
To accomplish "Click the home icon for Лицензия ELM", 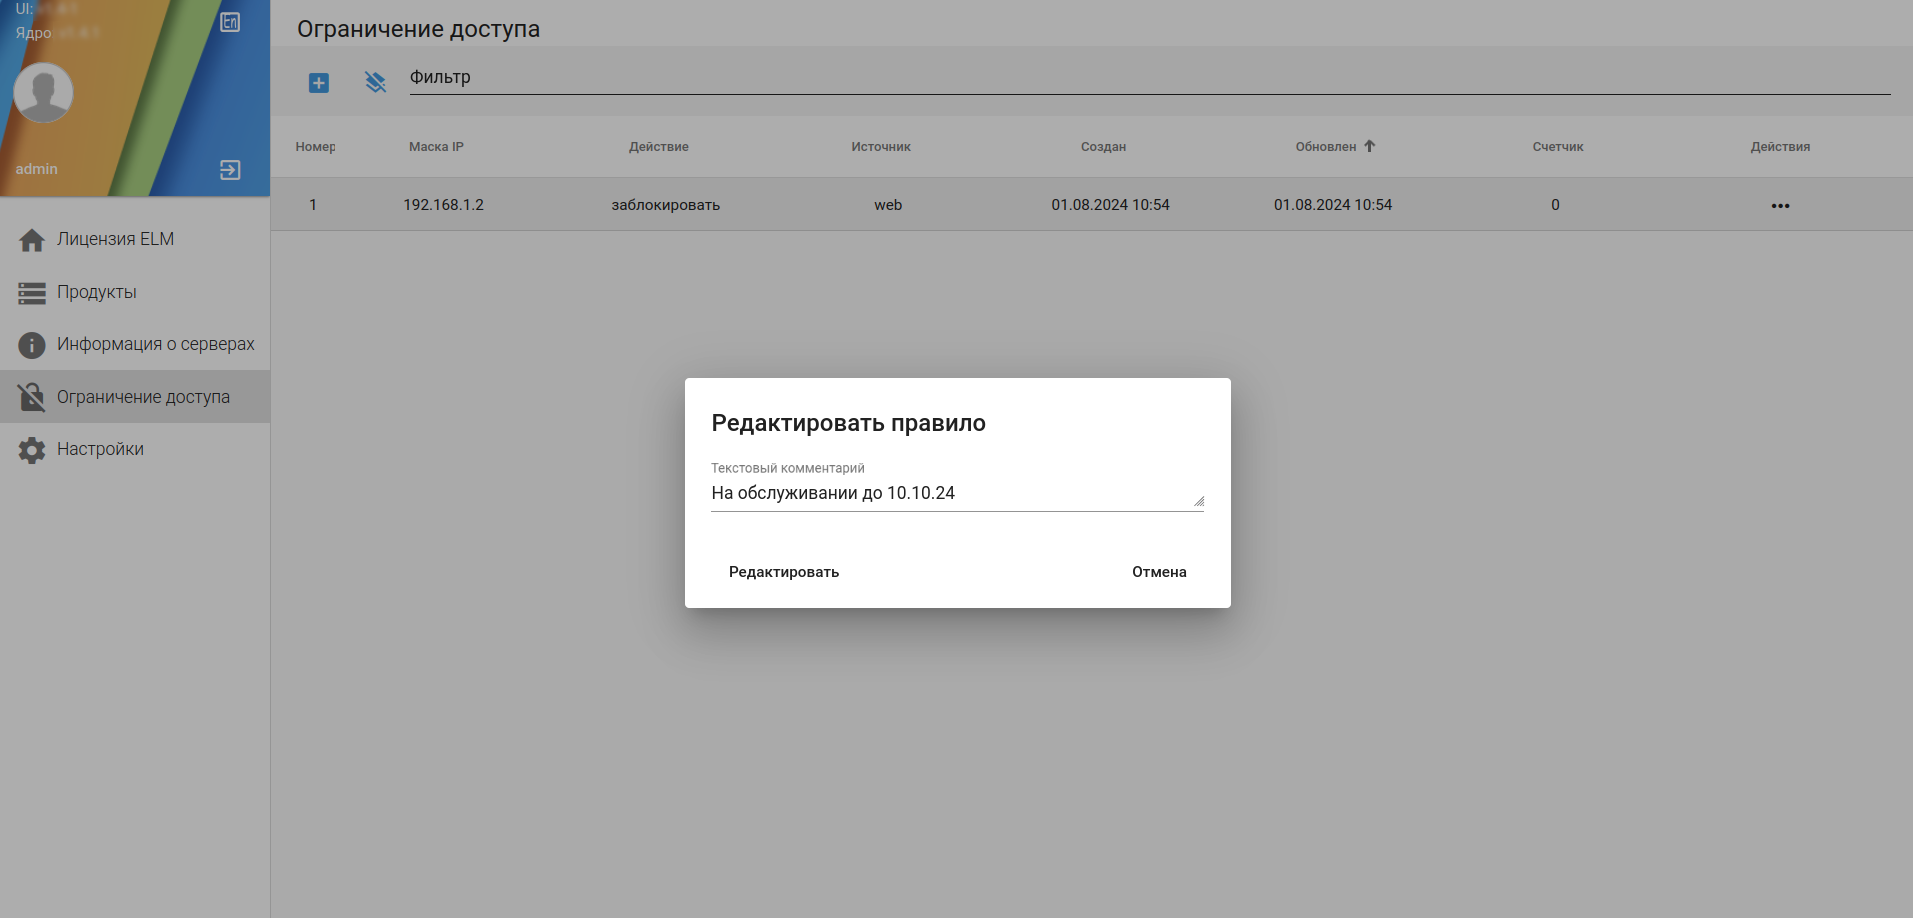I will coord(32,240).
